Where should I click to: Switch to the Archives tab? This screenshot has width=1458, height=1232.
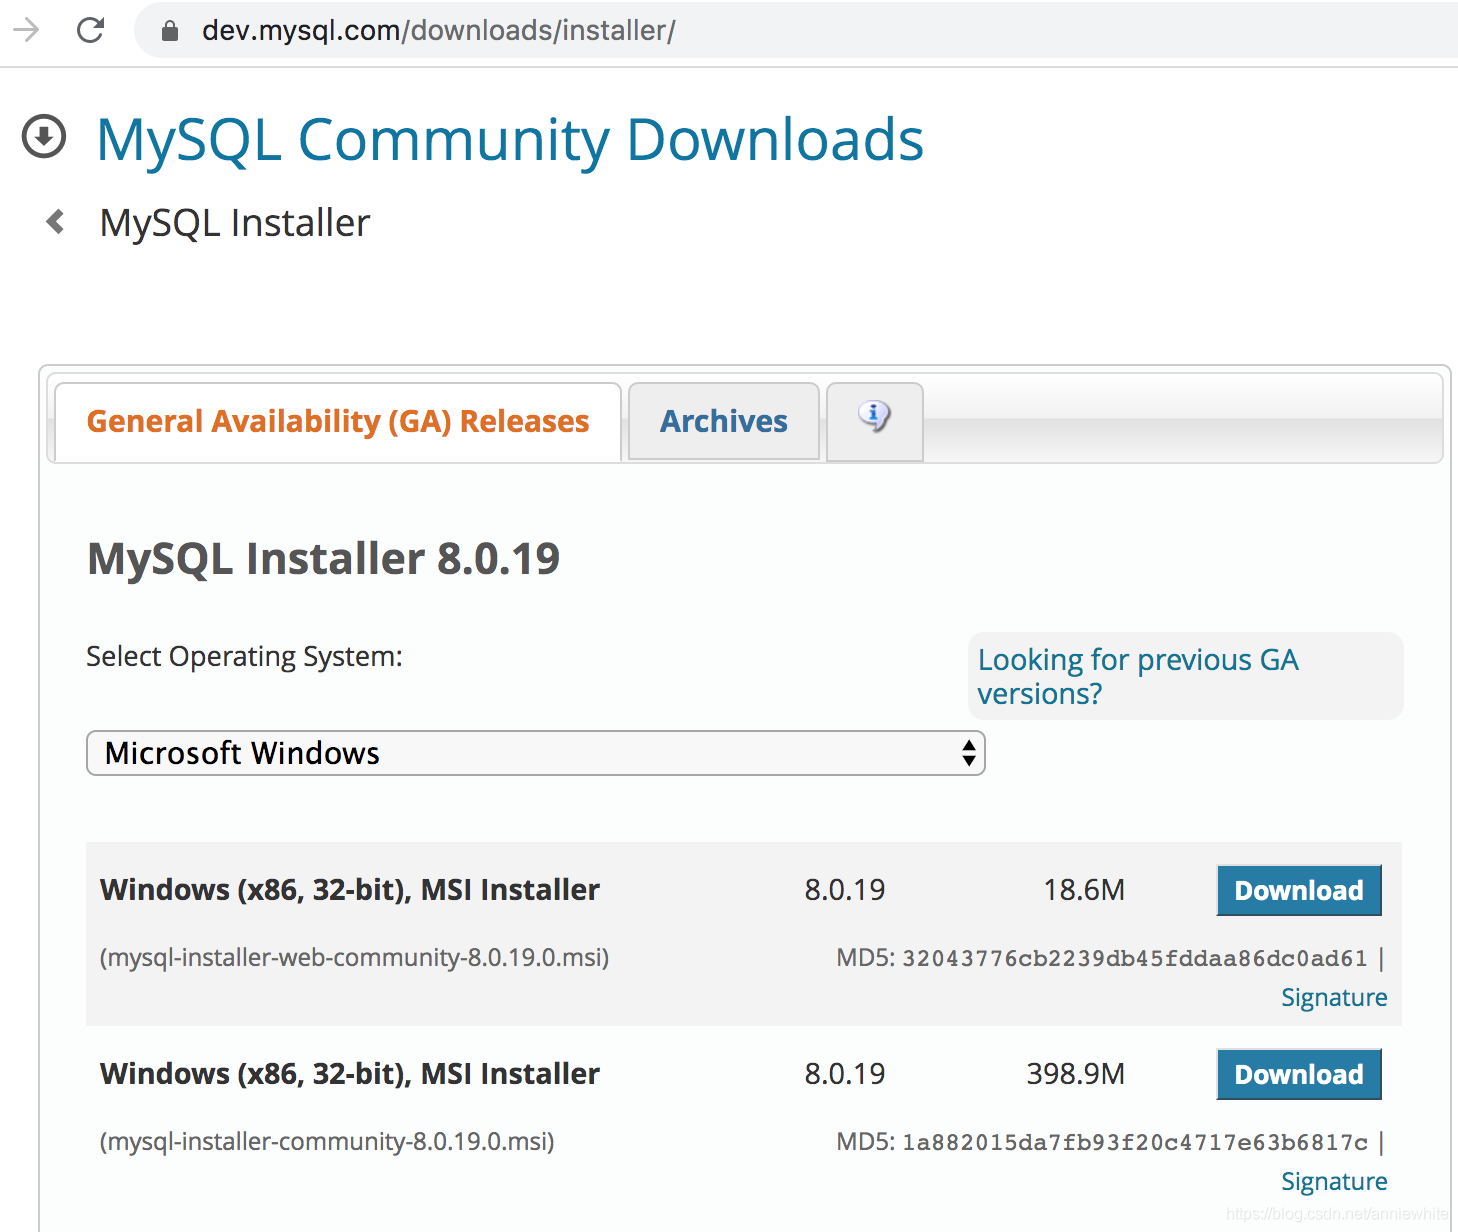point(724,421)
